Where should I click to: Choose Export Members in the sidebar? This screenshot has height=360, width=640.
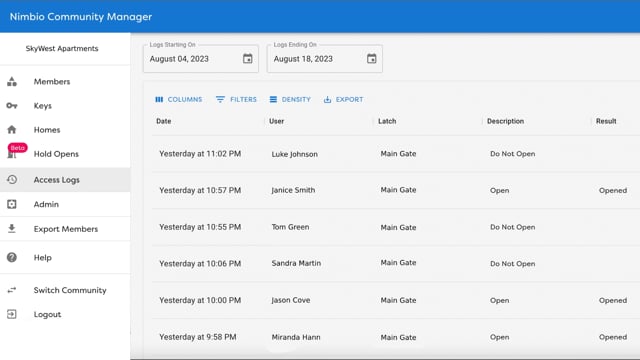(65, 229)
